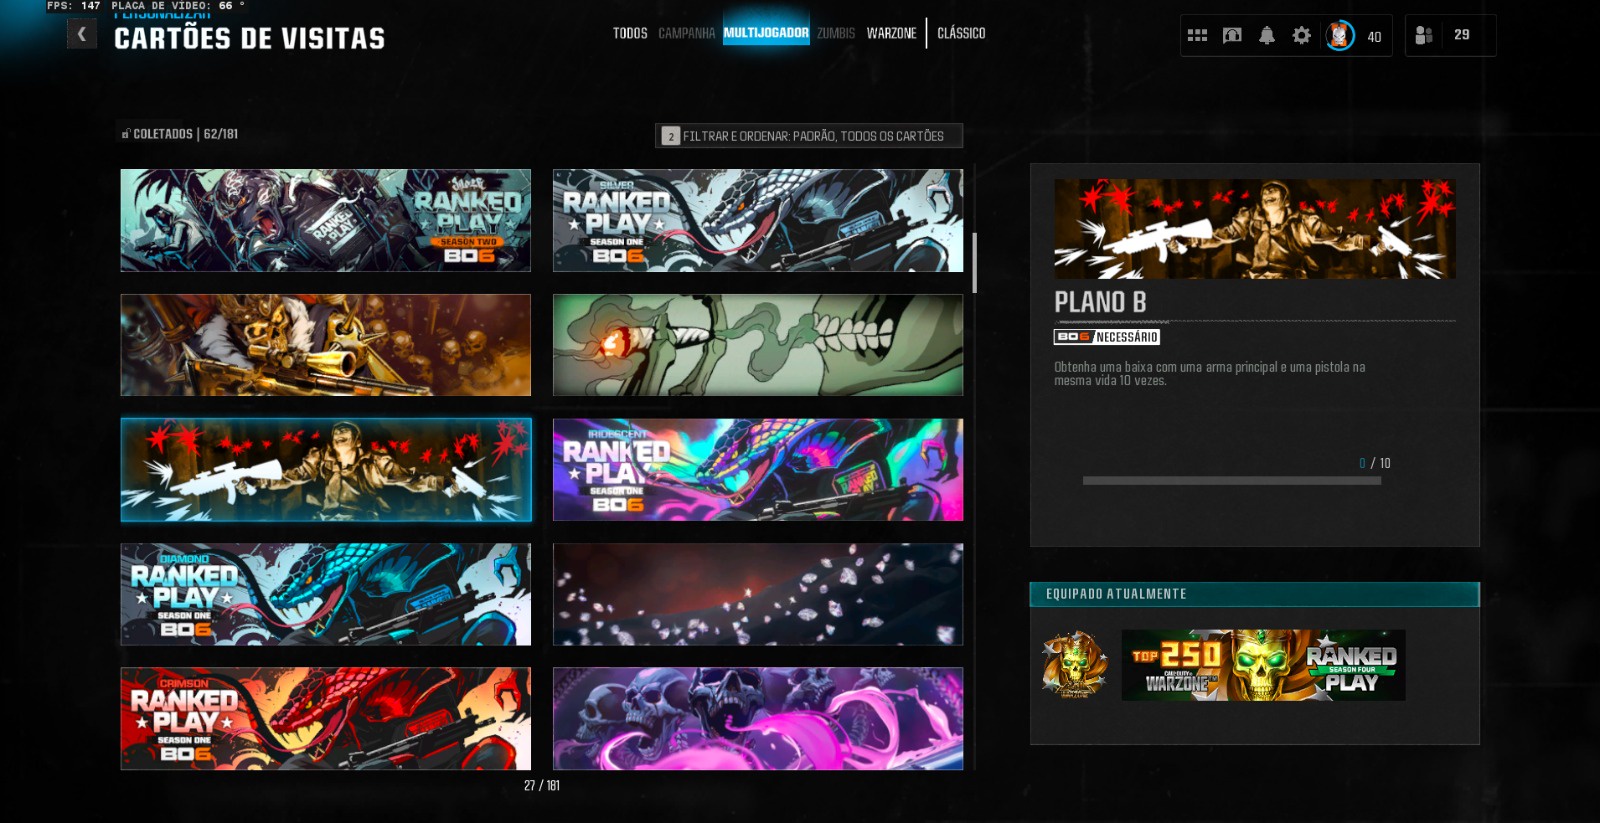Select Ranked Play Season Two BO6 card

[325, 220]
